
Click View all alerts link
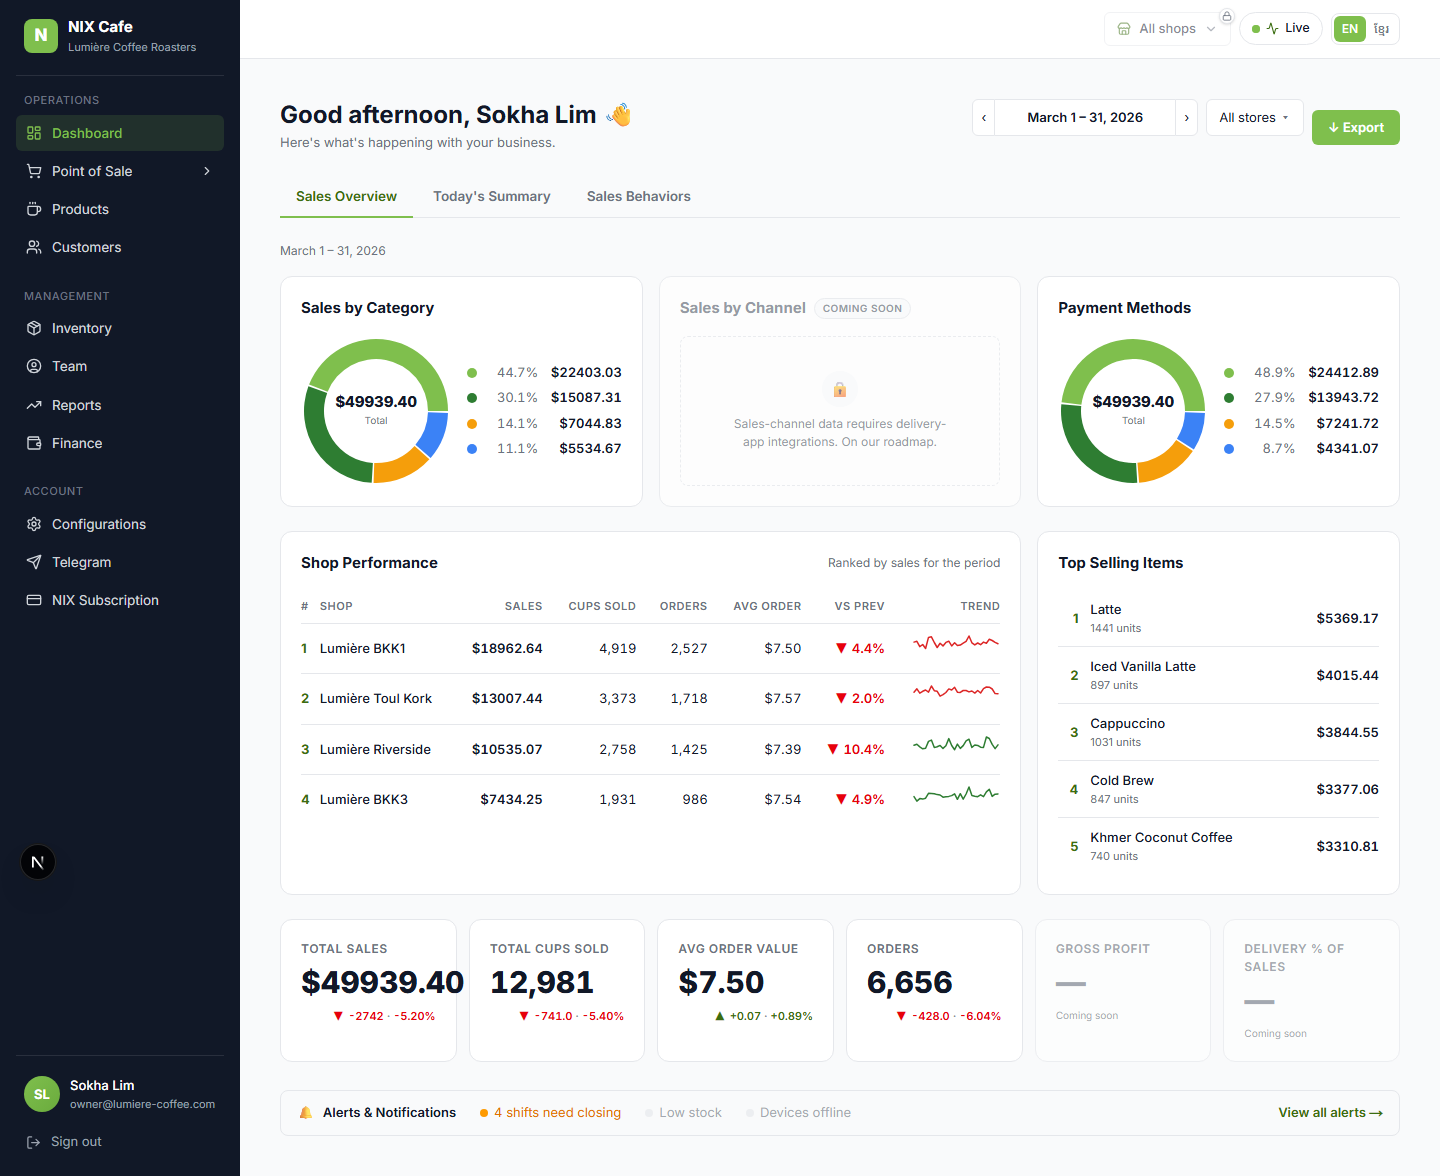(x=1330, y=1113)
